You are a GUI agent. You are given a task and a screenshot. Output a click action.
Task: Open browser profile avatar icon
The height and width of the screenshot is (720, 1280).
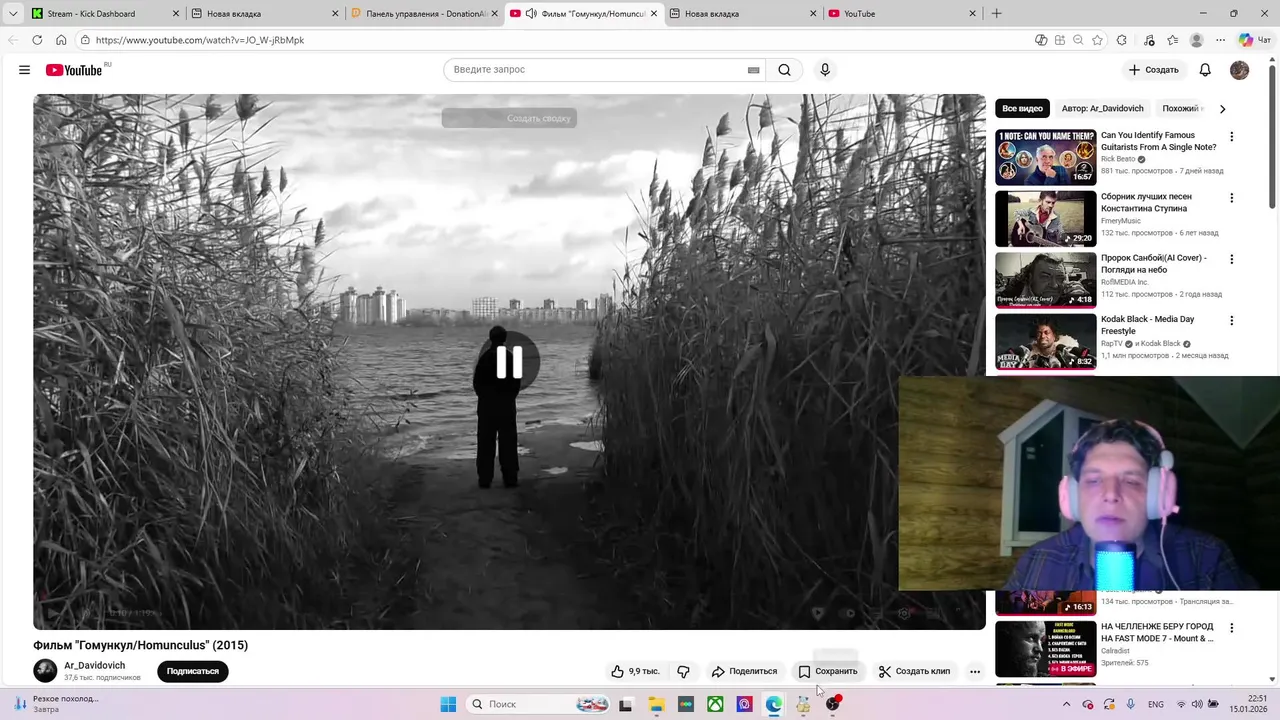pos(1196,40)
